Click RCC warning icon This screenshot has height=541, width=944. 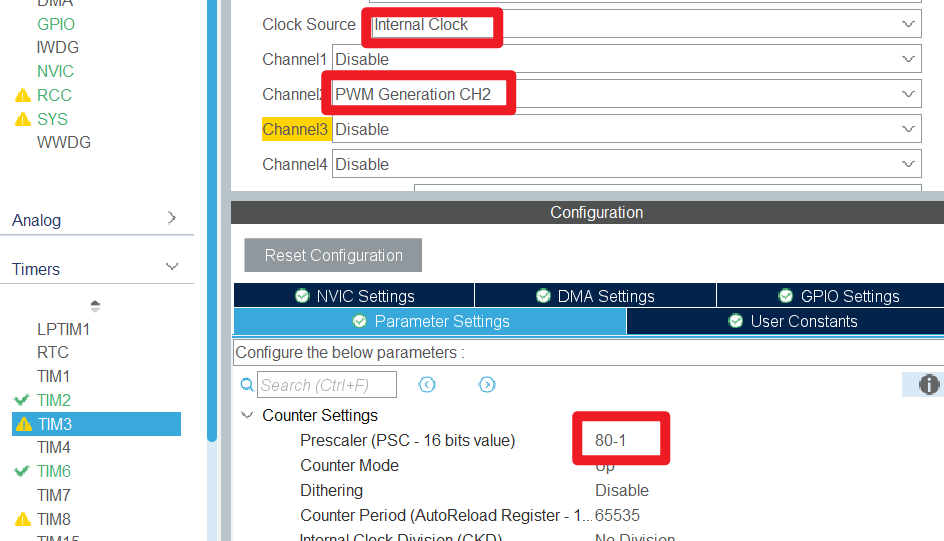[x=23, y=95]
